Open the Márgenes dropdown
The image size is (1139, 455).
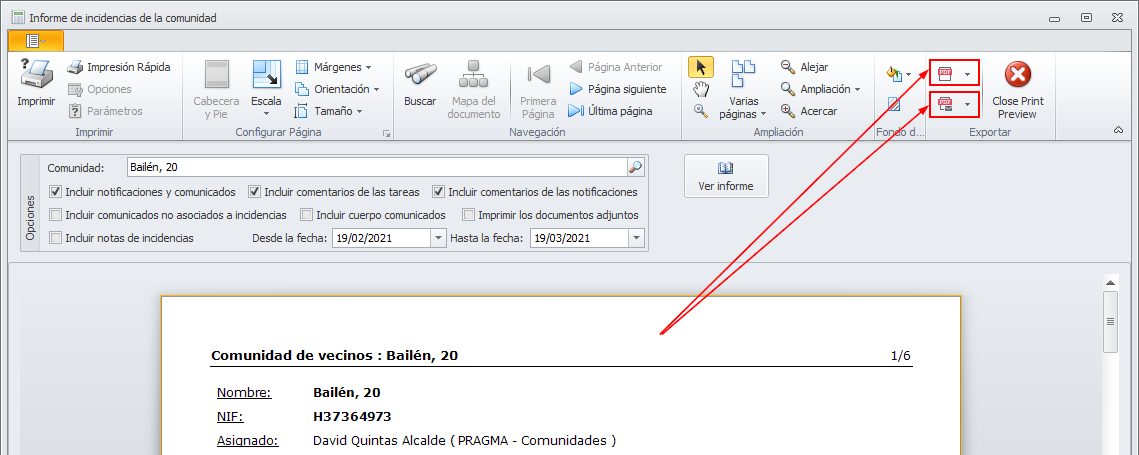point(333,67)
